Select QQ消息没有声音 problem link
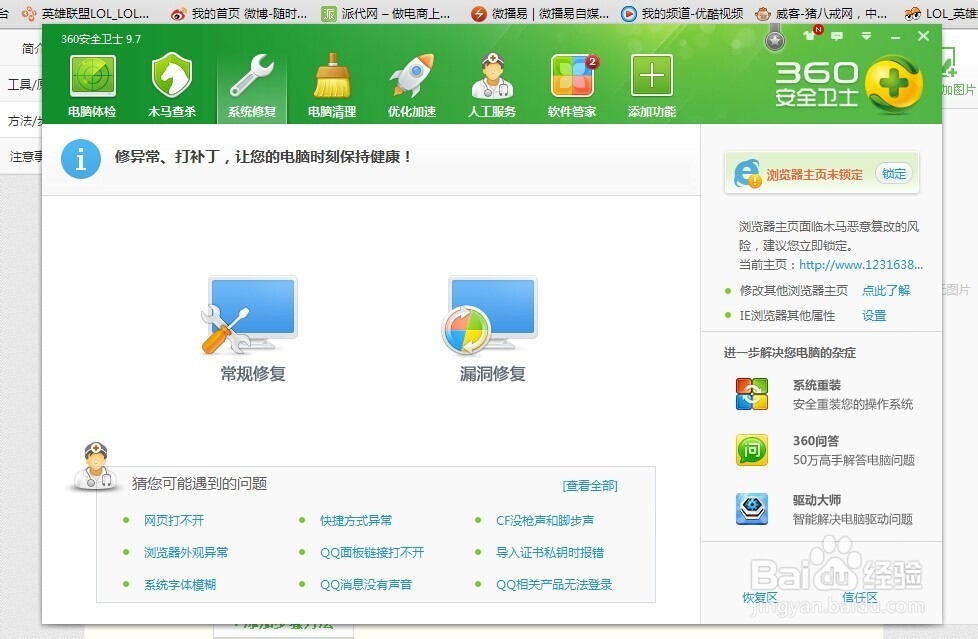This screenshot has height=639, width=978. [366, 585]
